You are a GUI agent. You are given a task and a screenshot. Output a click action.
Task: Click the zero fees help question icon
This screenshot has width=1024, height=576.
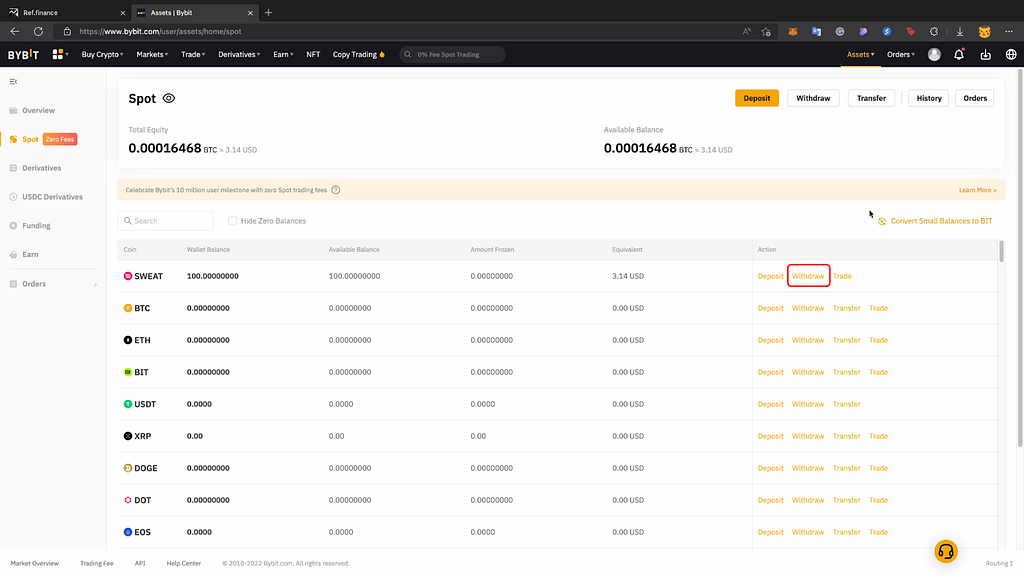[x=336, y=190]
